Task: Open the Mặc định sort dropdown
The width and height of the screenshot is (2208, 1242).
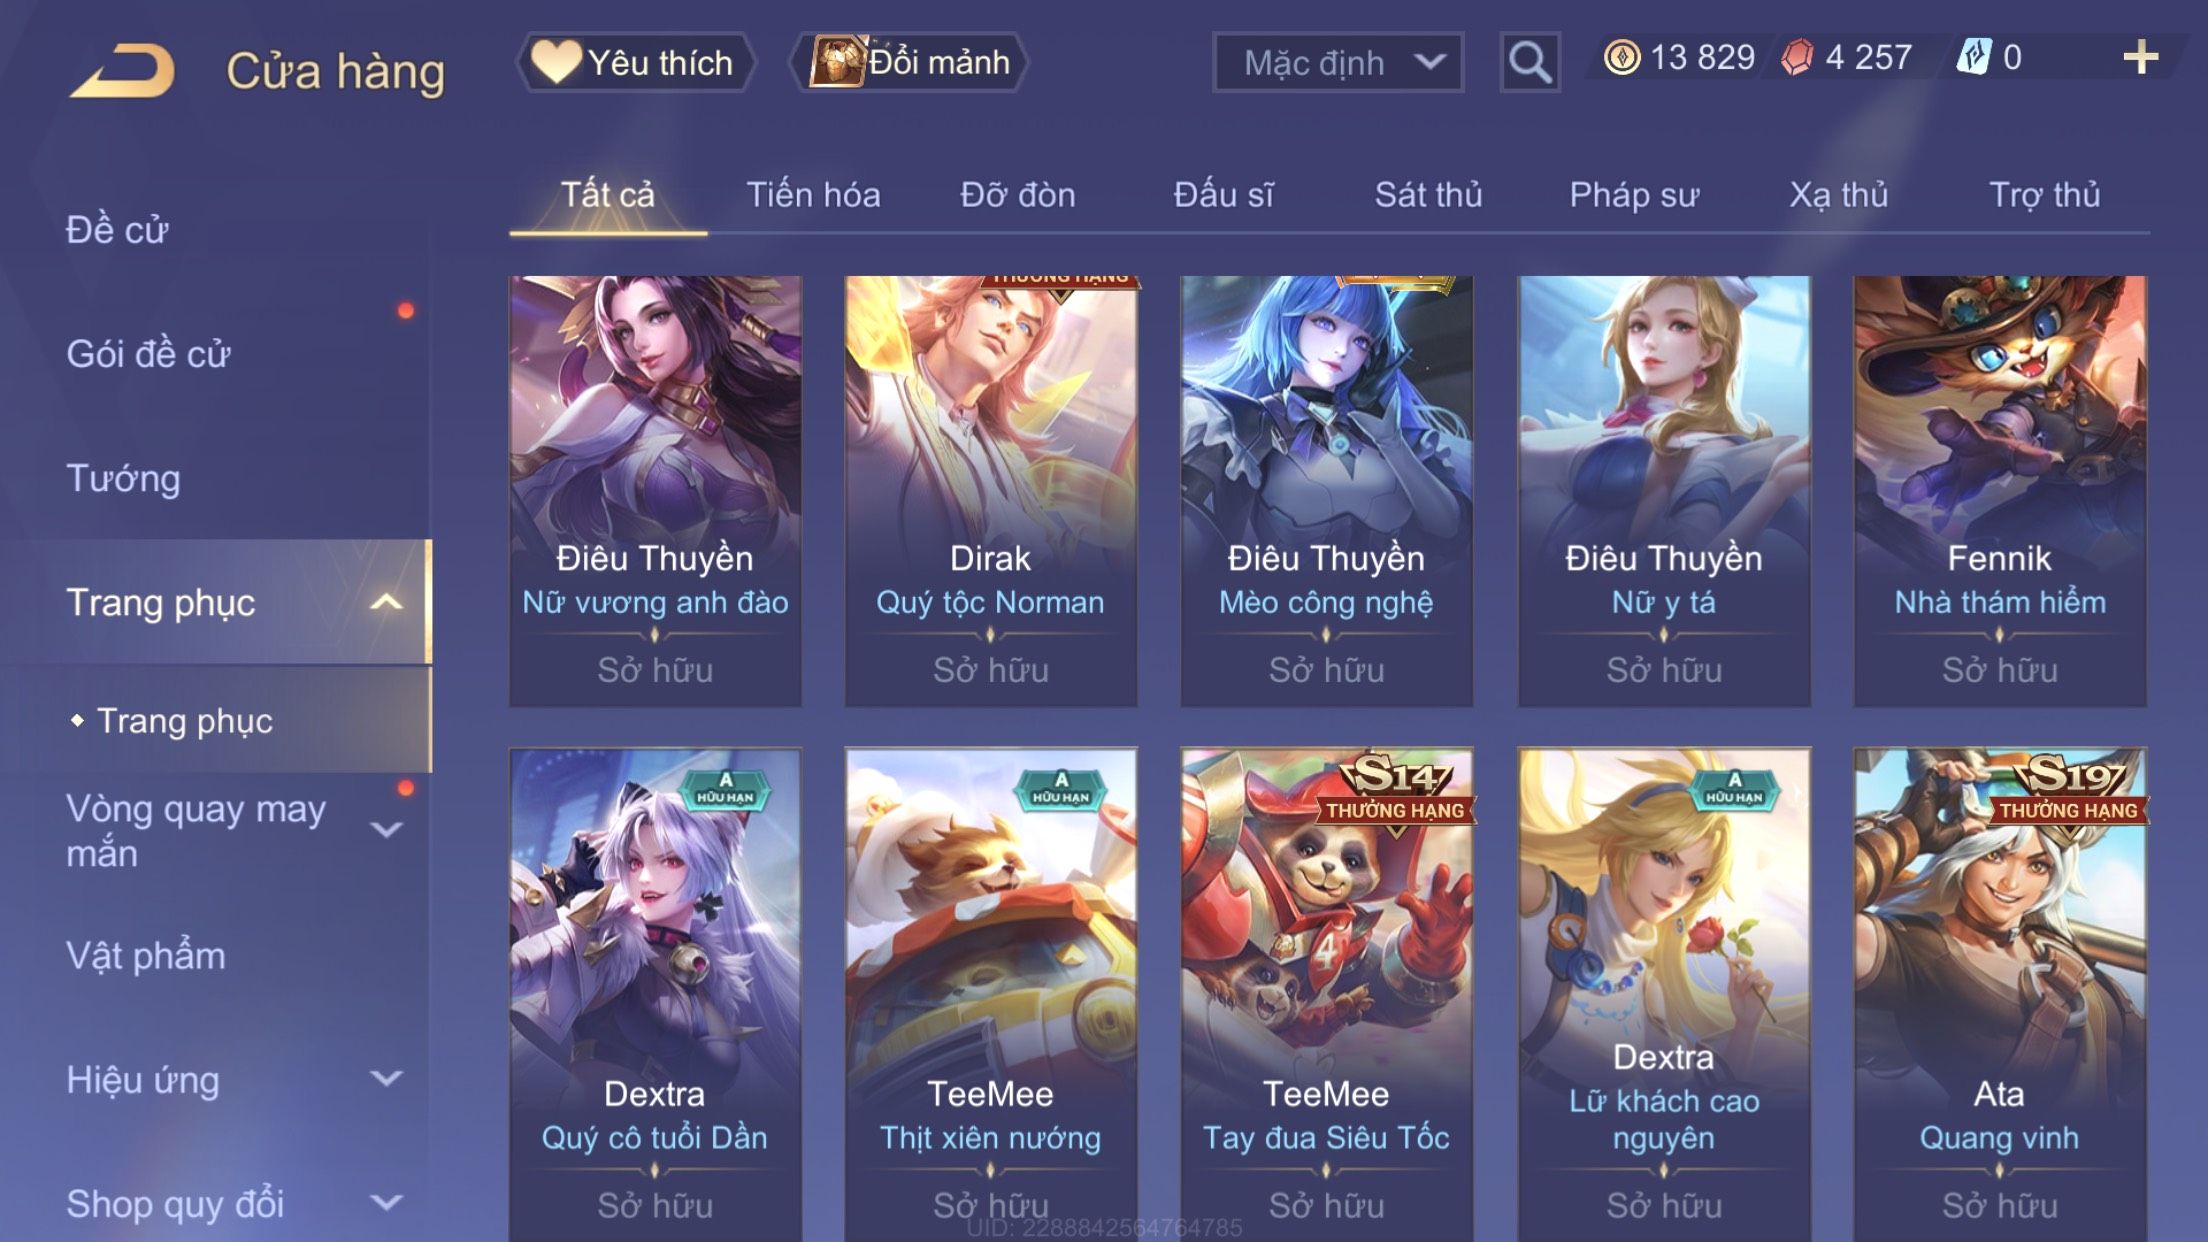Action: click(x=1338, y=63)
